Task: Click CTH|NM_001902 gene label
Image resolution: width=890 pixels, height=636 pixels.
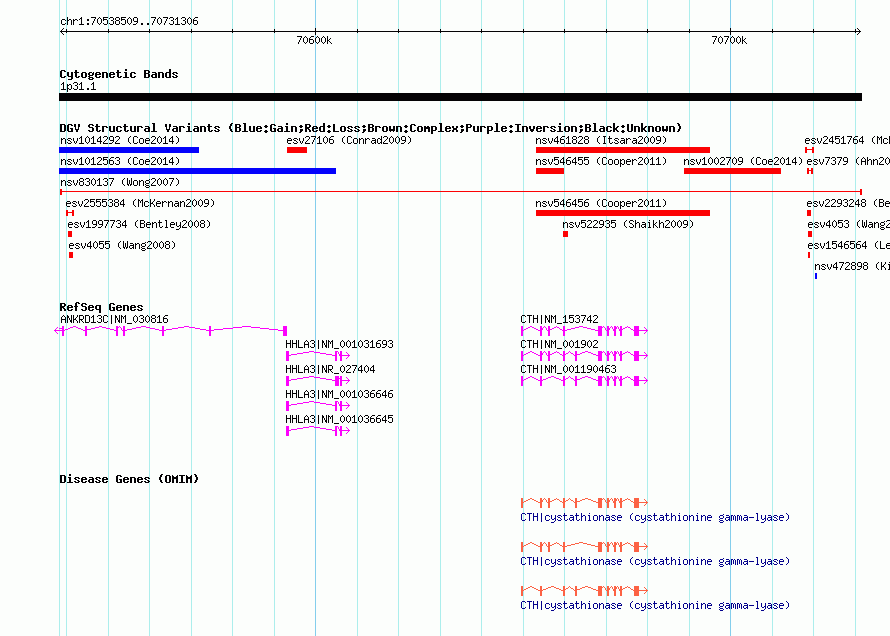Action: point(559,344)
